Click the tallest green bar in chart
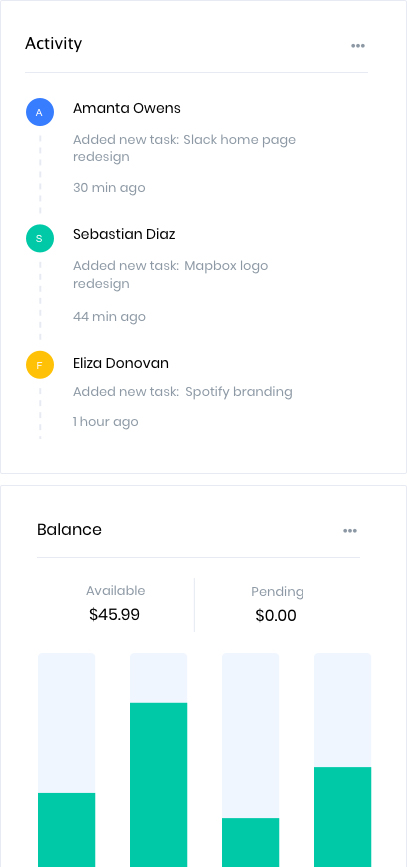This screenshot has height=867, width=407. tap(159, 785)
